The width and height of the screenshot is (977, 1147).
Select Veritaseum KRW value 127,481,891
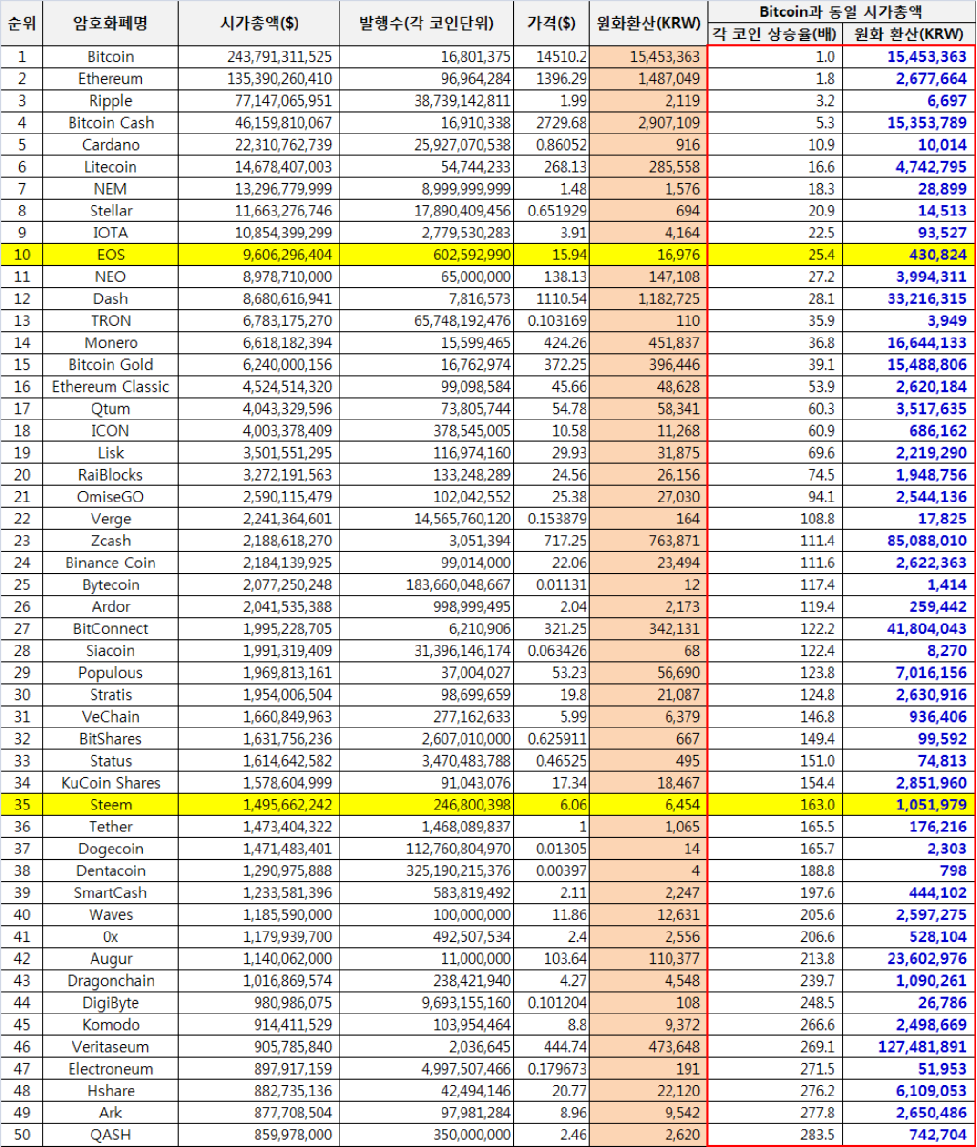coord(909,1047)
